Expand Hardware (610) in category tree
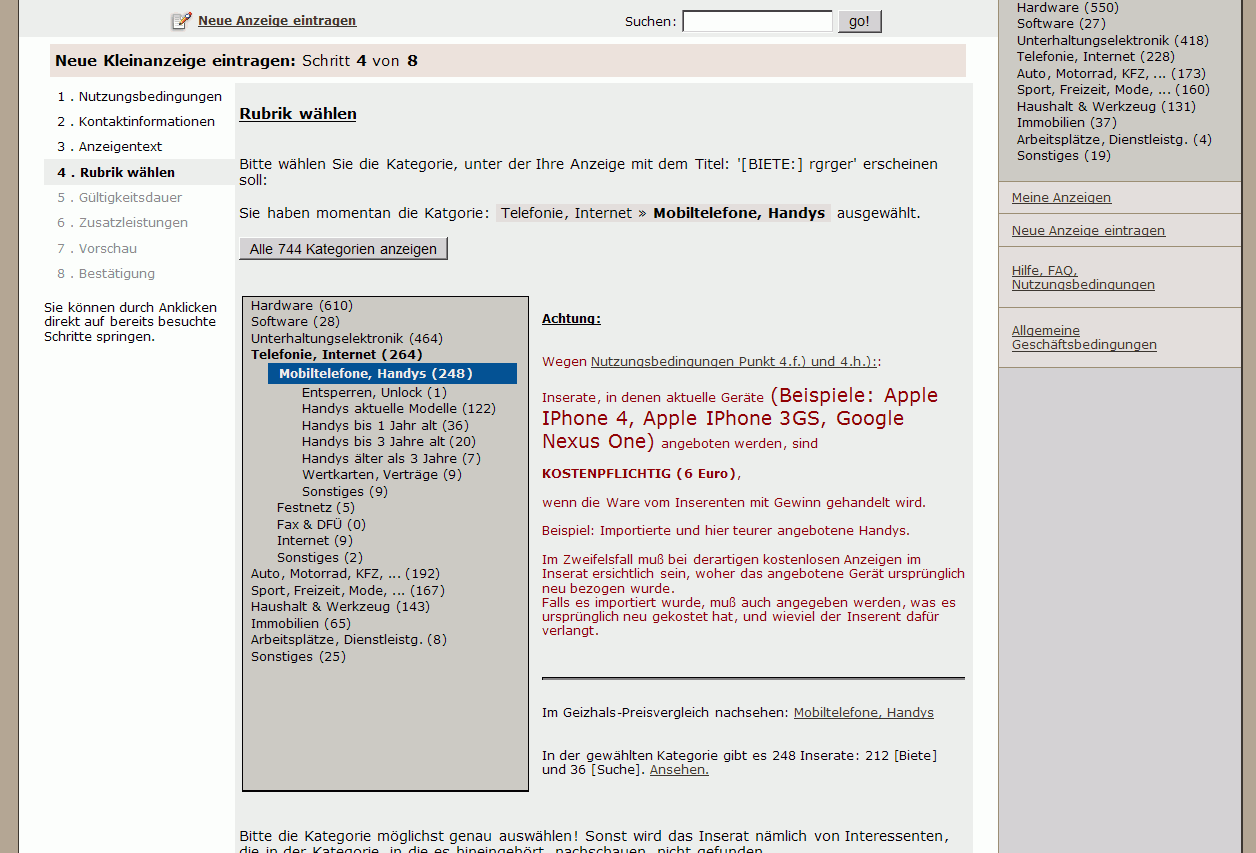This screenshot has width=1256, height=853. 301,306
